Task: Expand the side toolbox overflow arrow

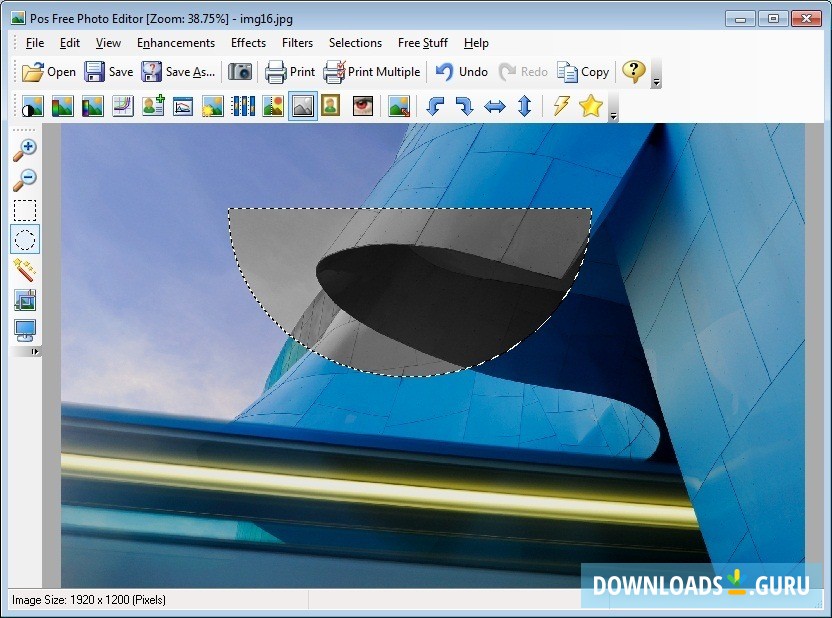Action: pyautogui.click(x=35, y=351)
